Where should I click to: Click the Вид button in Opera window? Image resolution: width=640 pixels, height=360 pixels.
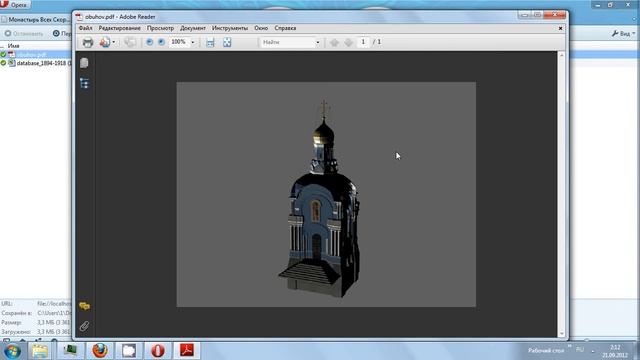click(x=623, y=33)
